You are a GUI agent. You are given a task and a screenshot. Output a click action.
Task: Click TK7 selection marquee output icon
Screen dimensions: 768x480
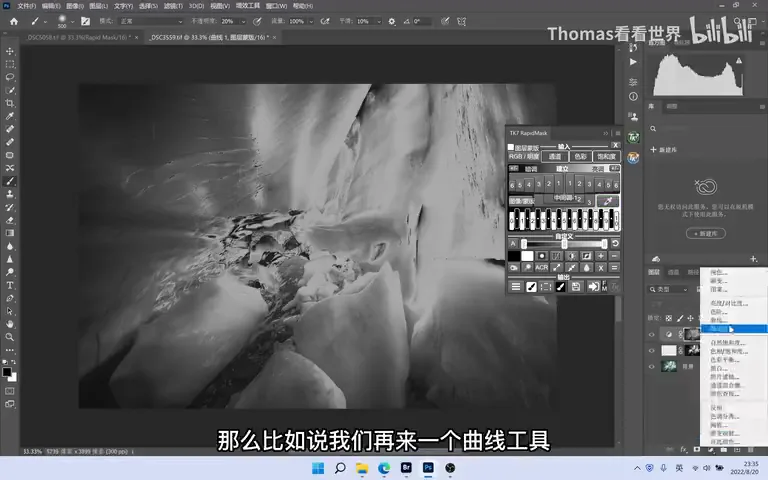[546, 287]
